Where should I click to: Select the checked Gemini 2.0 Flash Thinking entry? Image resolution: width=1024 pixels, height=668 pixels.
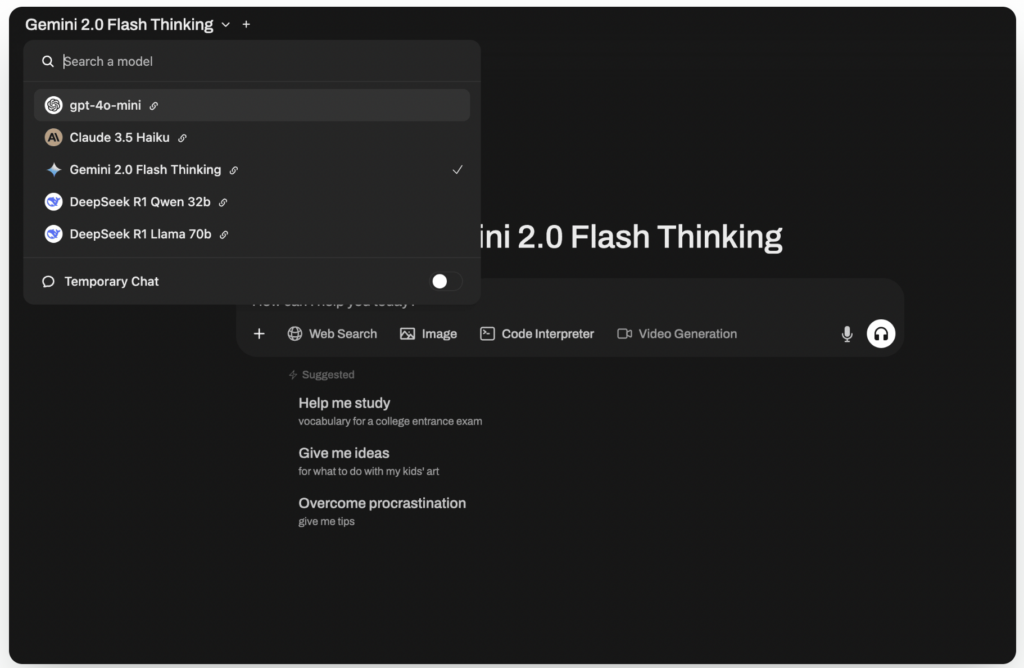[145, 170]
